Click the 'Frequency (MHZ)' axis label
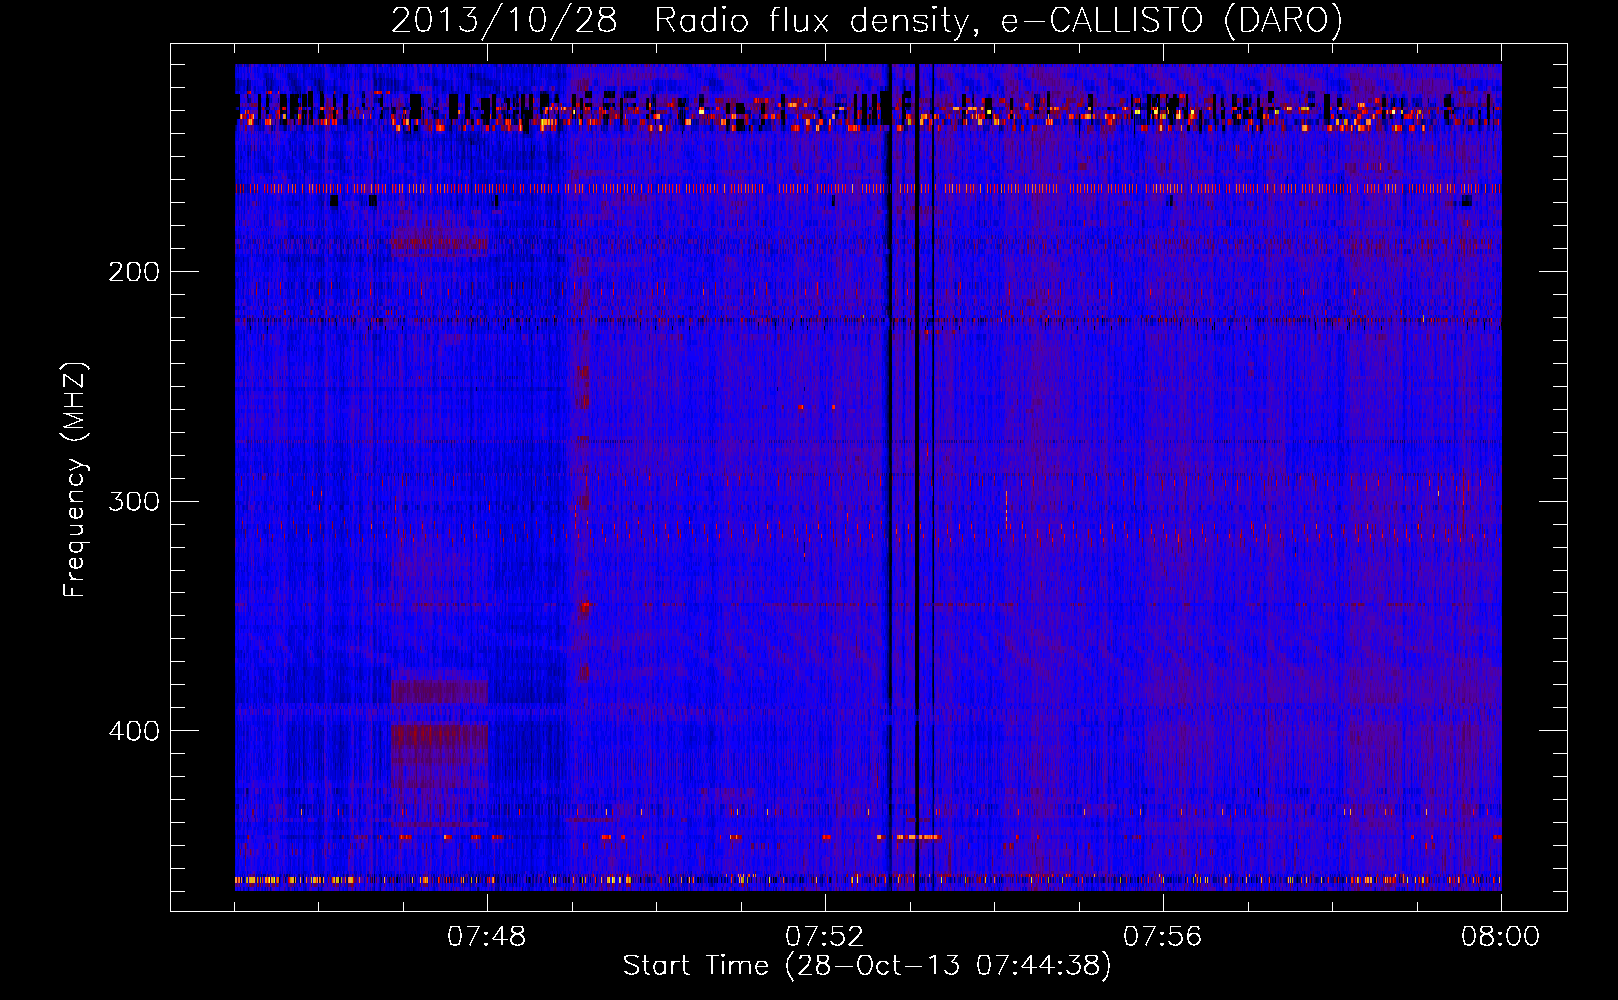Screen dimensions: 1618x1000 (x=75, y=480)
